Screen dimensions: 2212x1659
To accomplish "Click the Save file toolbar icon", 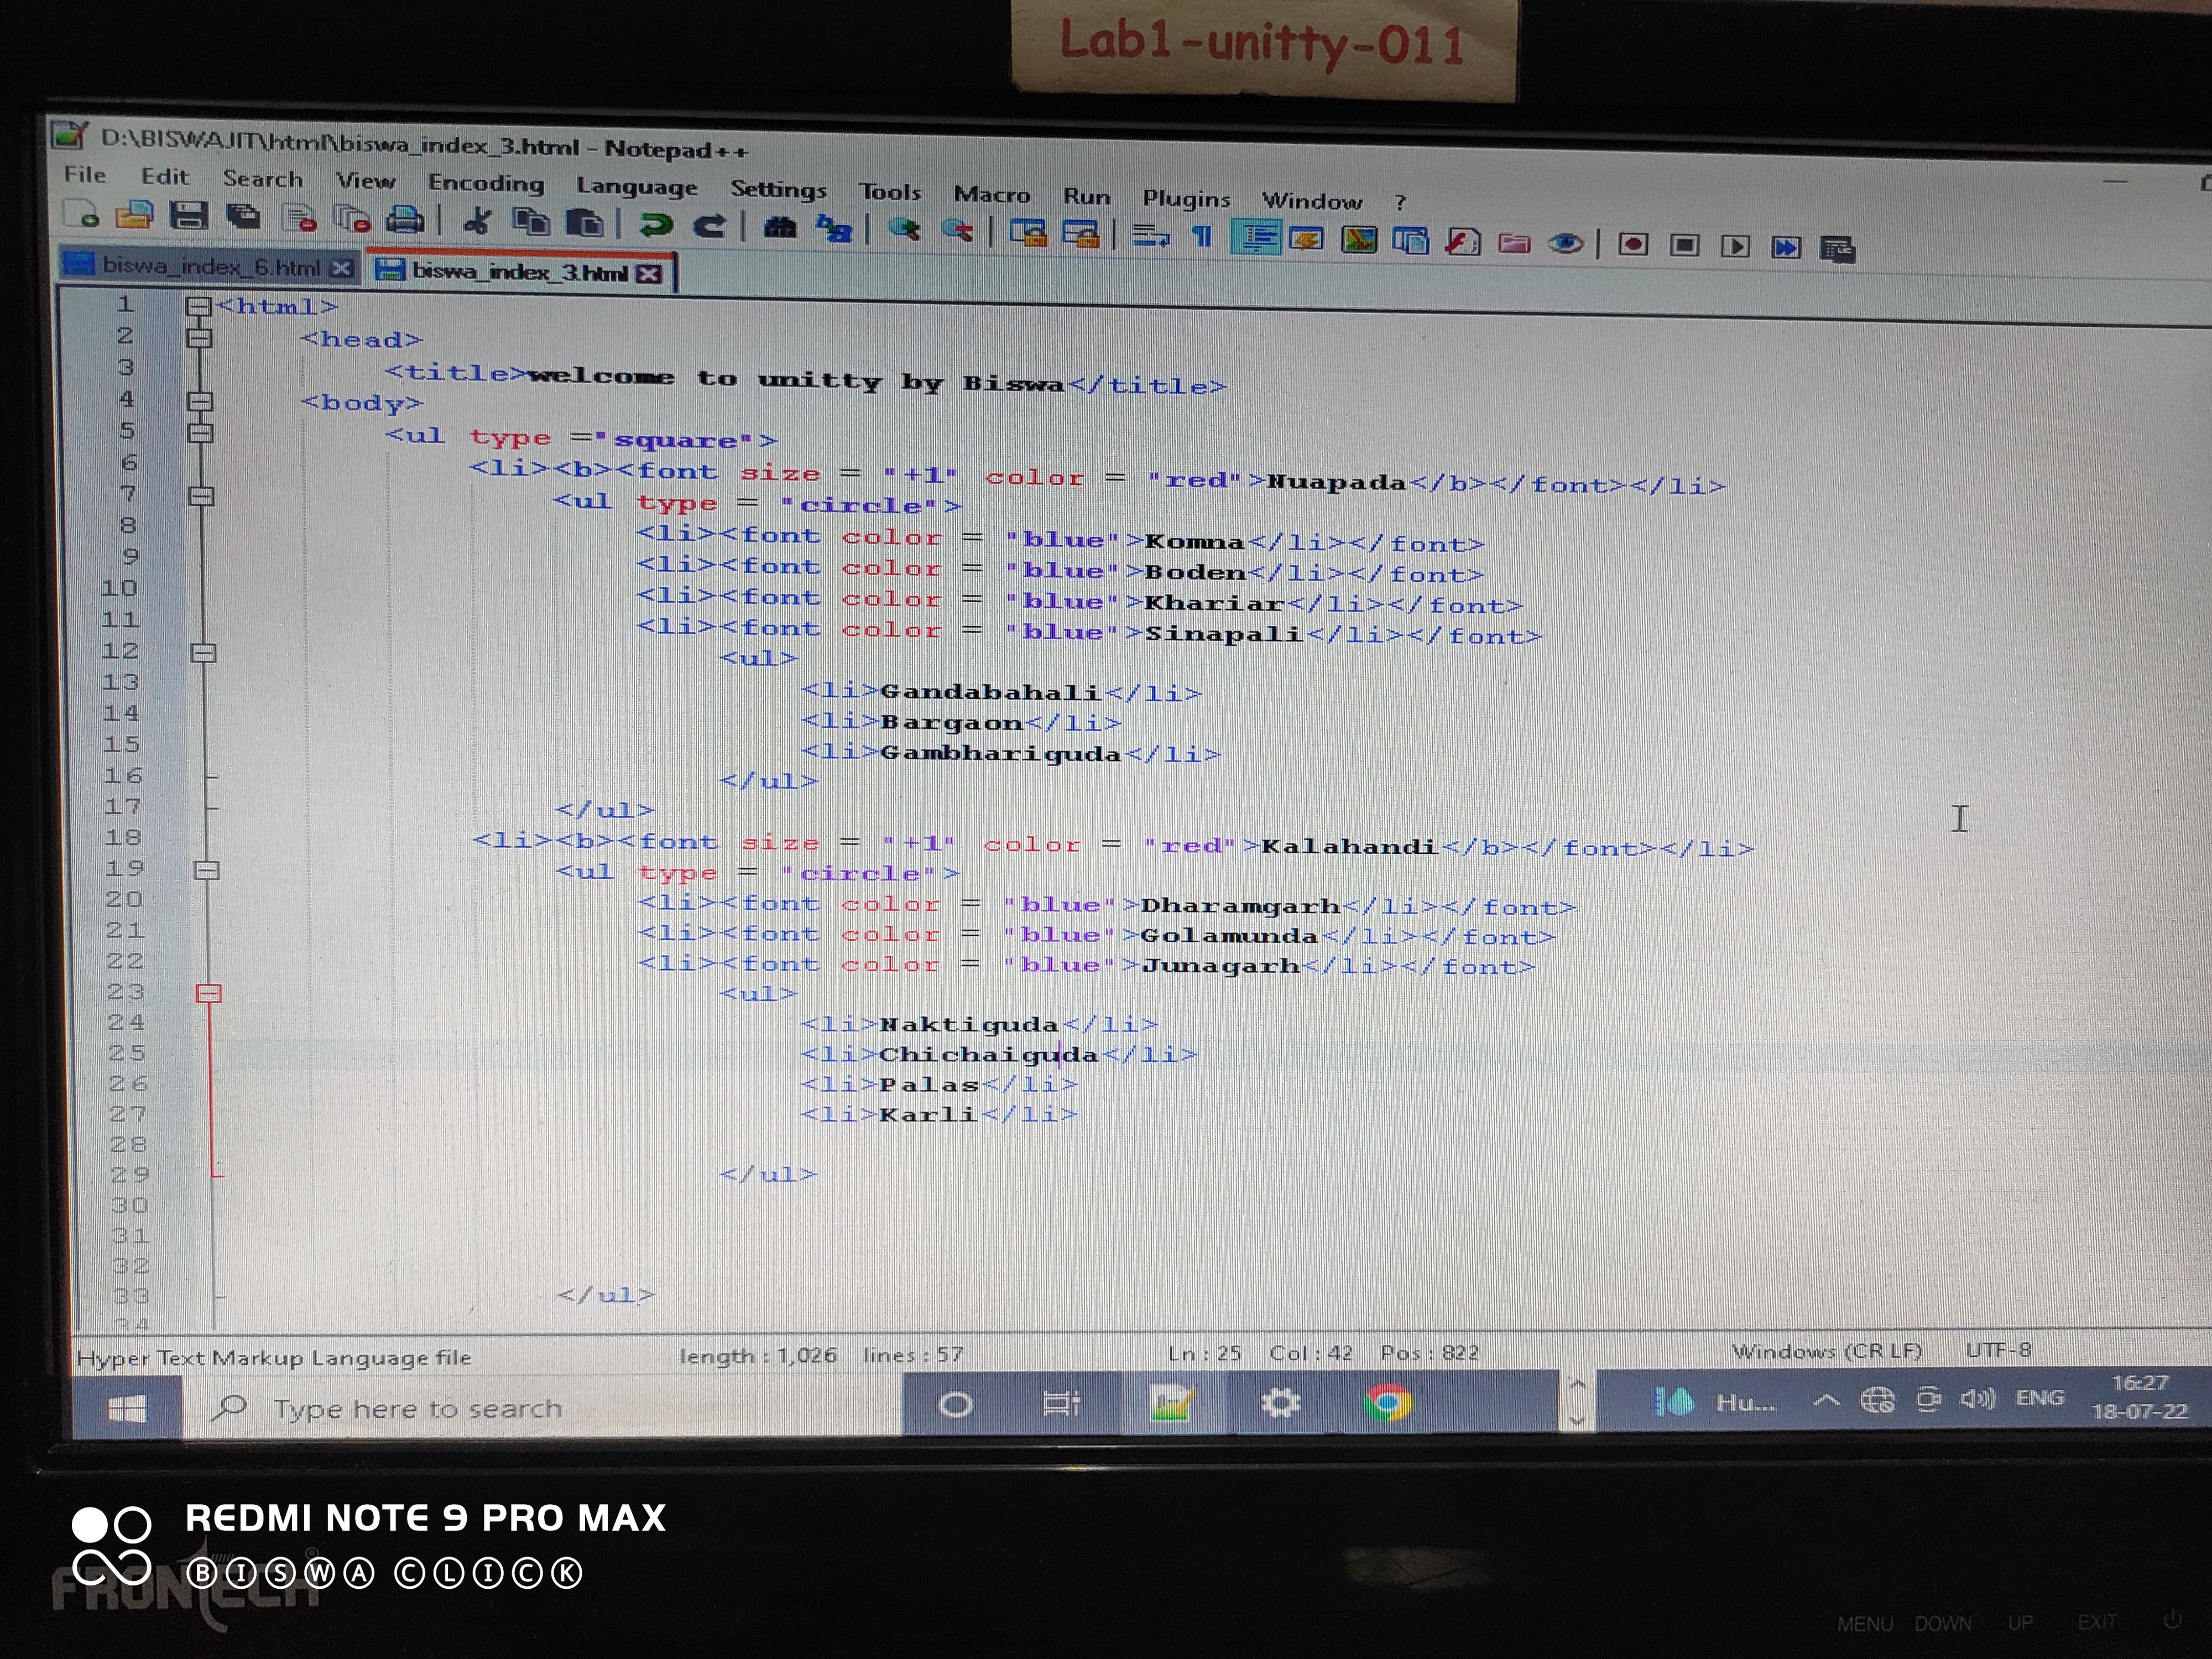I will tap(188, 216).
